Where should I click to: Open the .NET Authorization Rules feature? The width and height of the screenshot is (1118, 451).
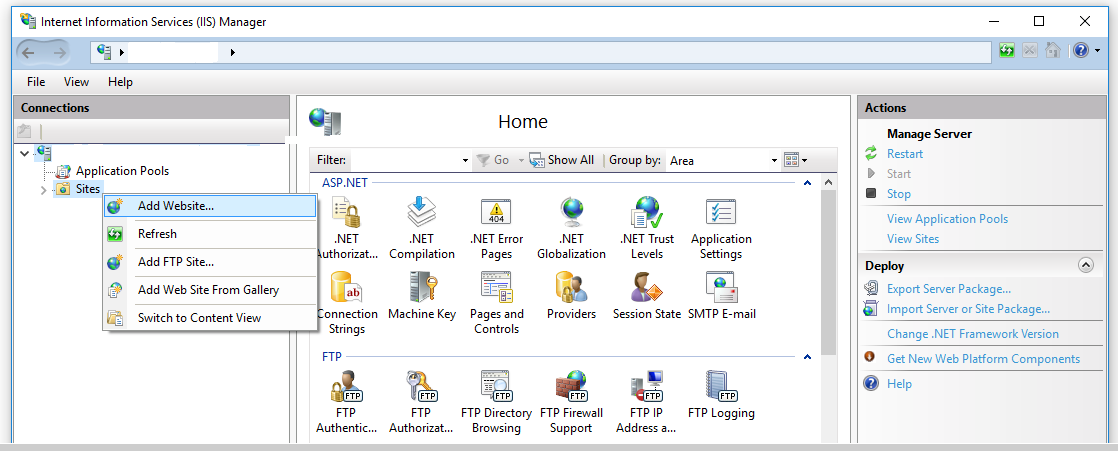point(347,228)
